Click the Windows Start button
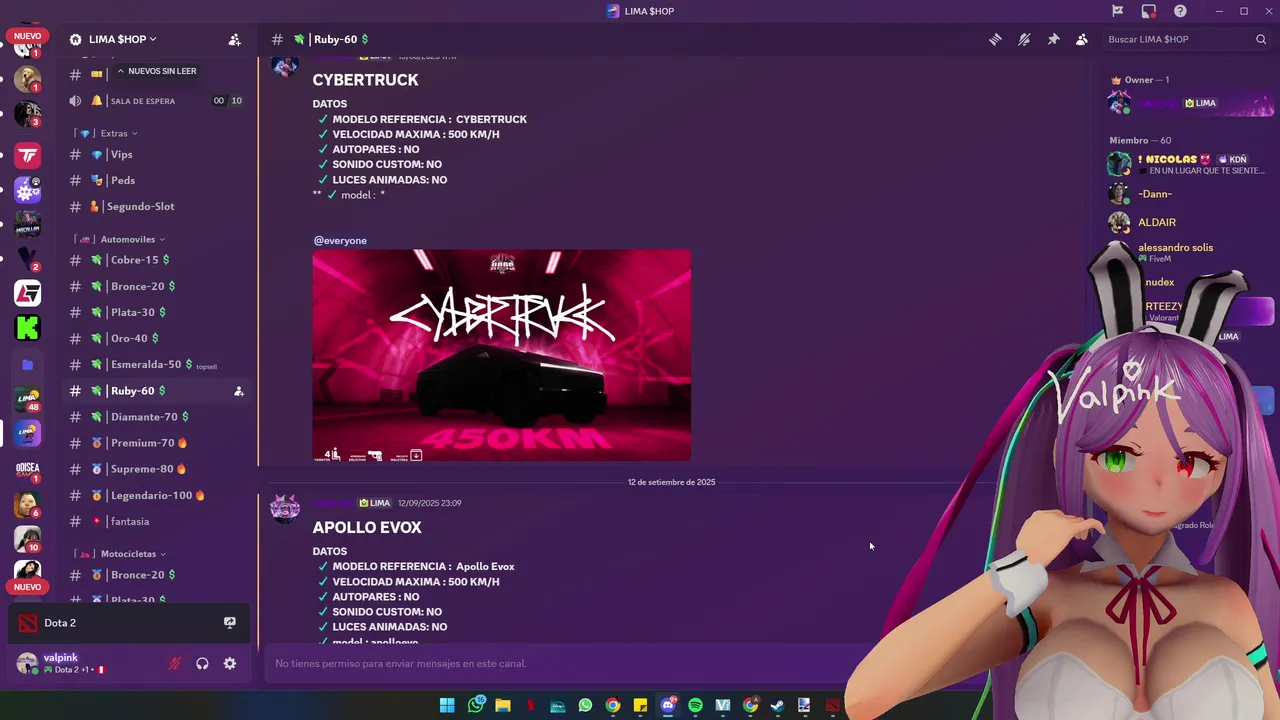 pyautogui.click(x=447, y=705)
